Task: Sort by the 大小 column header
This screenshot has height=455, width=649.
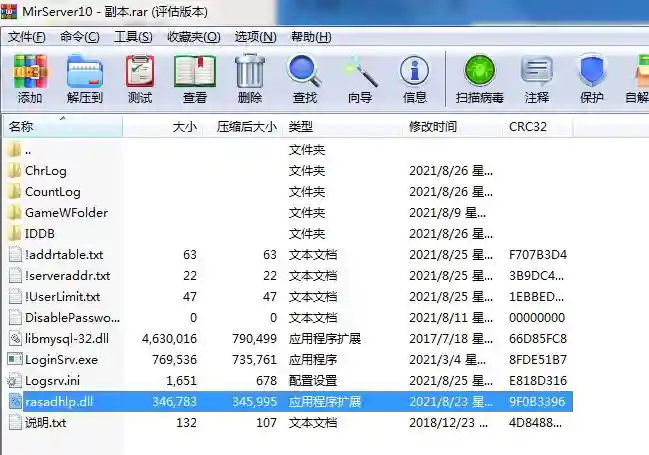Action: [162, 126]
